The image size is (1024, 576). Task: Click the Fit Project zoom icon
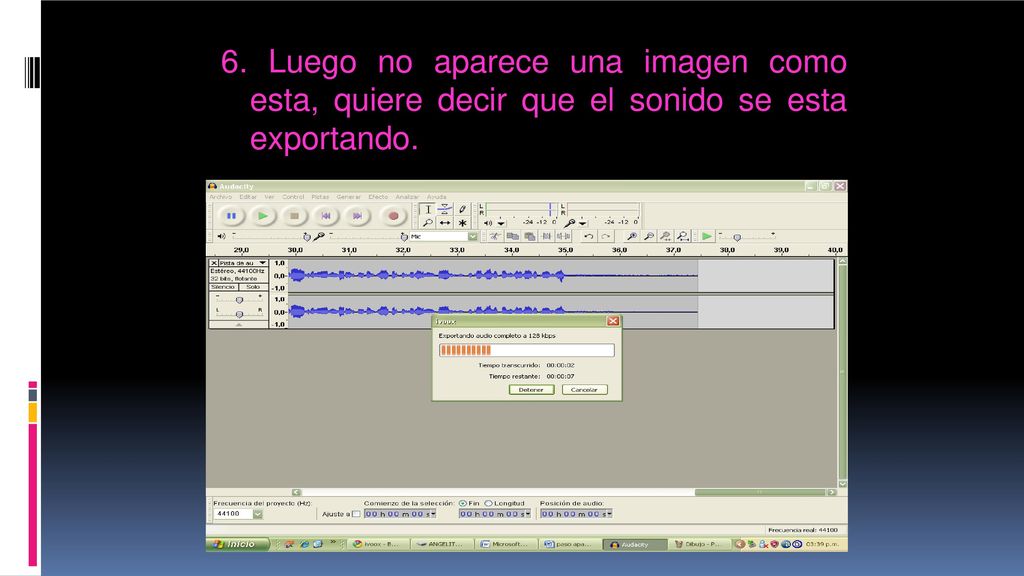coord(683,236)
